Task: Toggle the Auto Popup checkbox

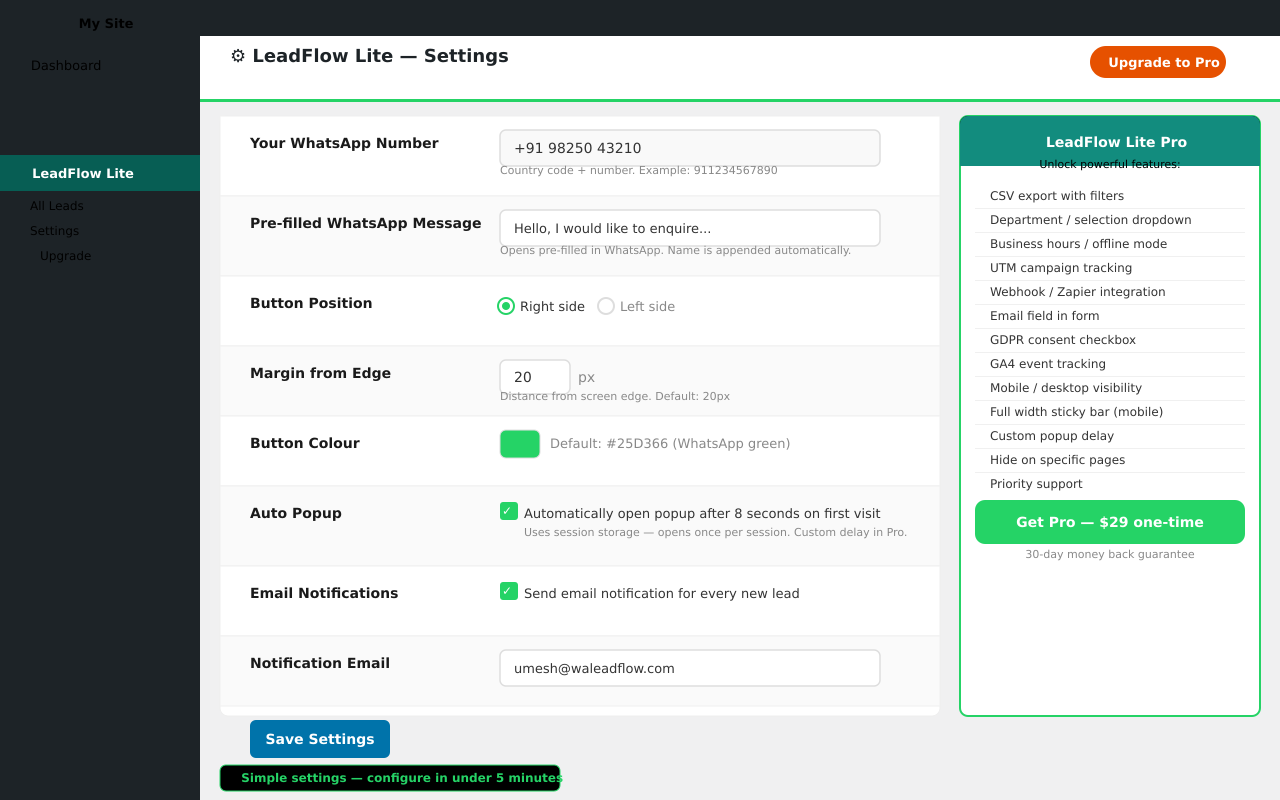Action: click(x=509, y=511)
